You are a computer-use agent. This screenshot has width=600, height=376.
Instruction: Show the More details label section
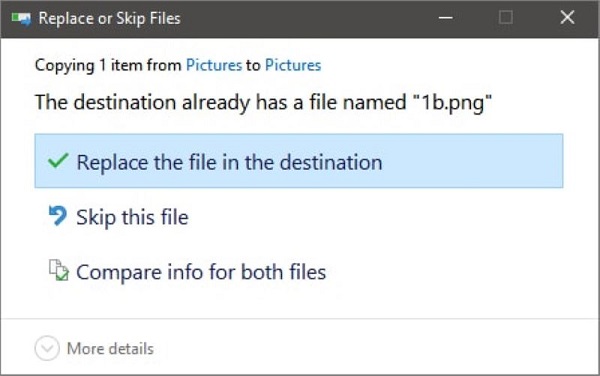[110, 349]
